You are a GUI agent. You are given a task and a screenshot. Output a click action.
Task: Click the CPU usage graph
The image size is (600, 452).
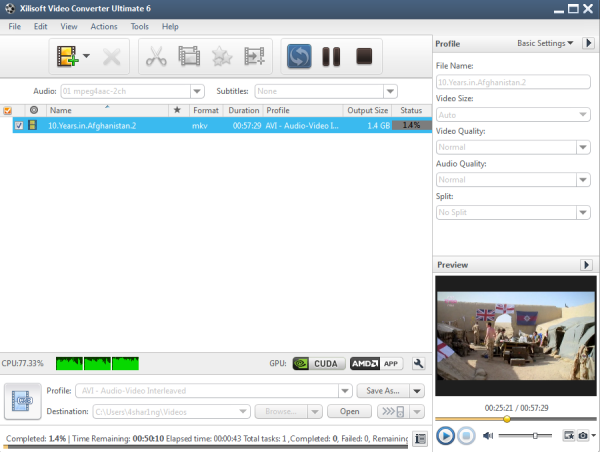point(97,364)
